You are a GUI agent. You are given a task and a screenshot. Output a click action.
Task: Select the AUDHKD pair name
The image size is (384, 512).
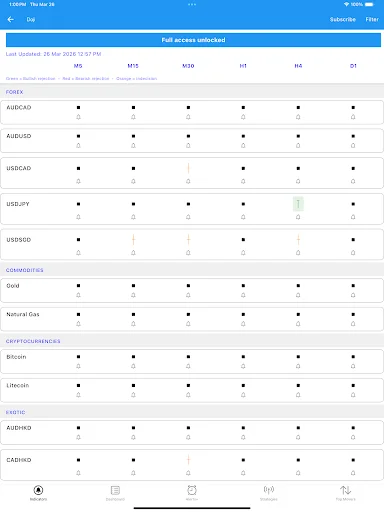coord(19,428)
